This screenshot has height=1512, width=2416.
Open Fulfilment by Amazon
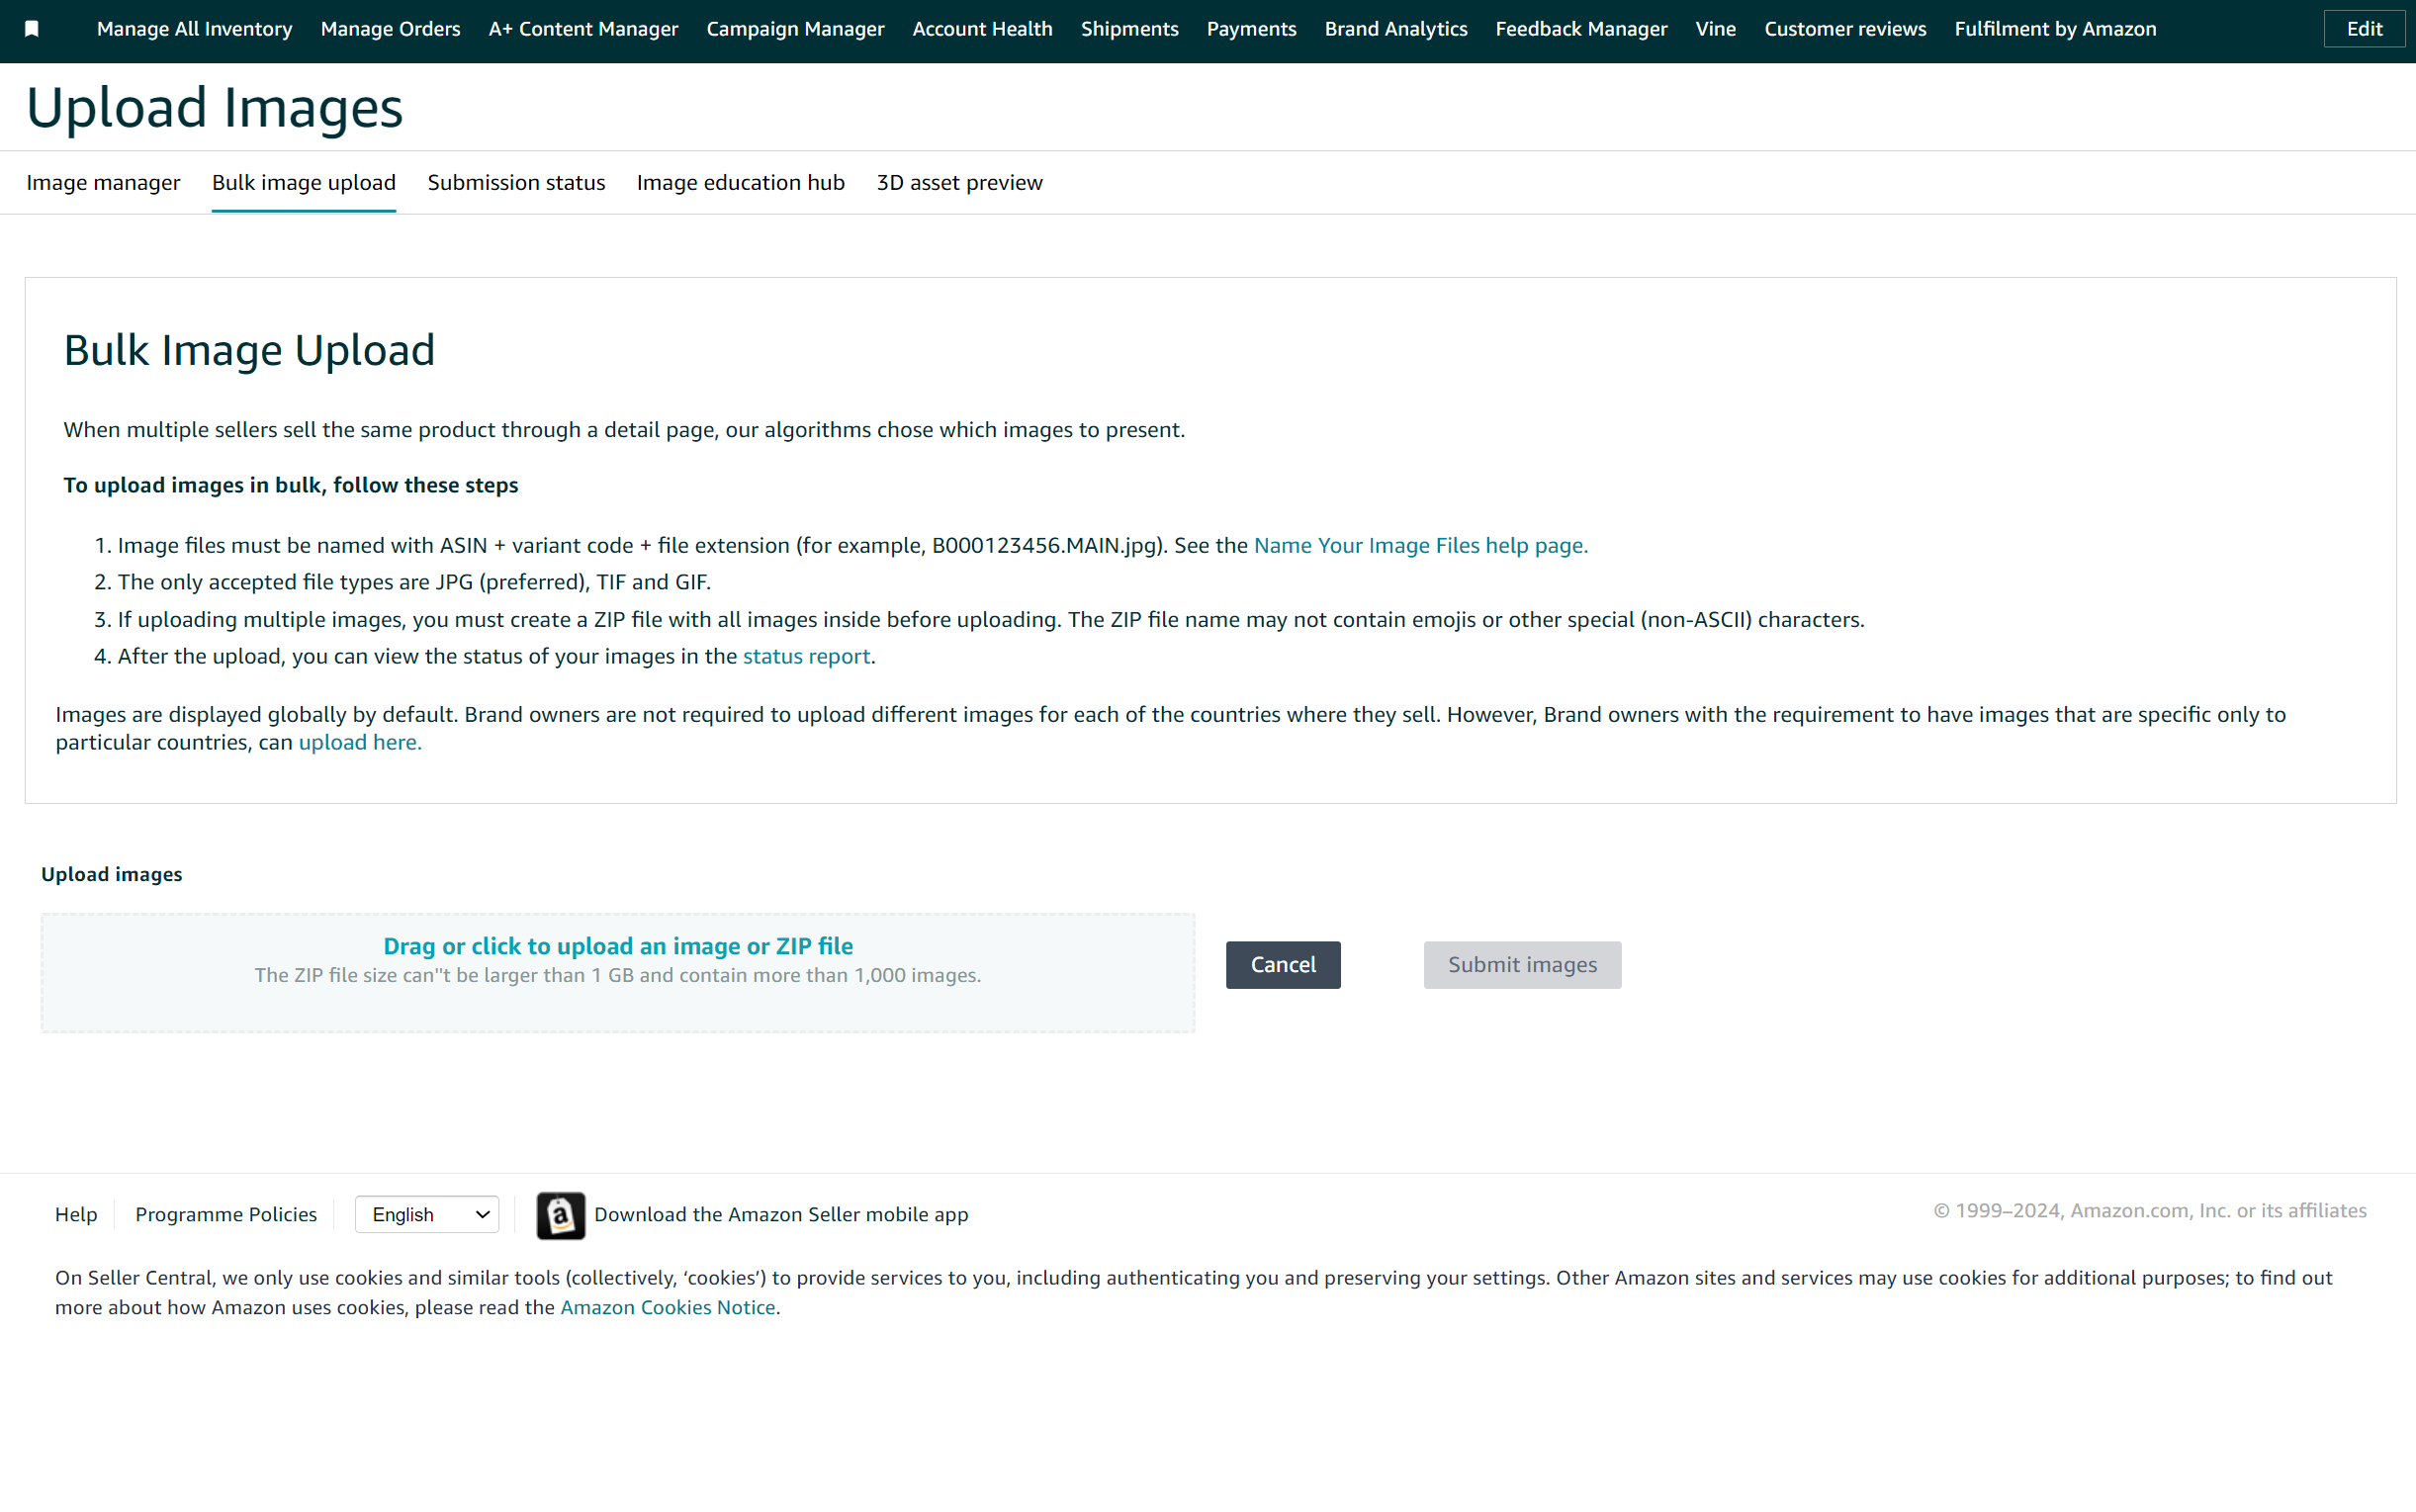2054,29
